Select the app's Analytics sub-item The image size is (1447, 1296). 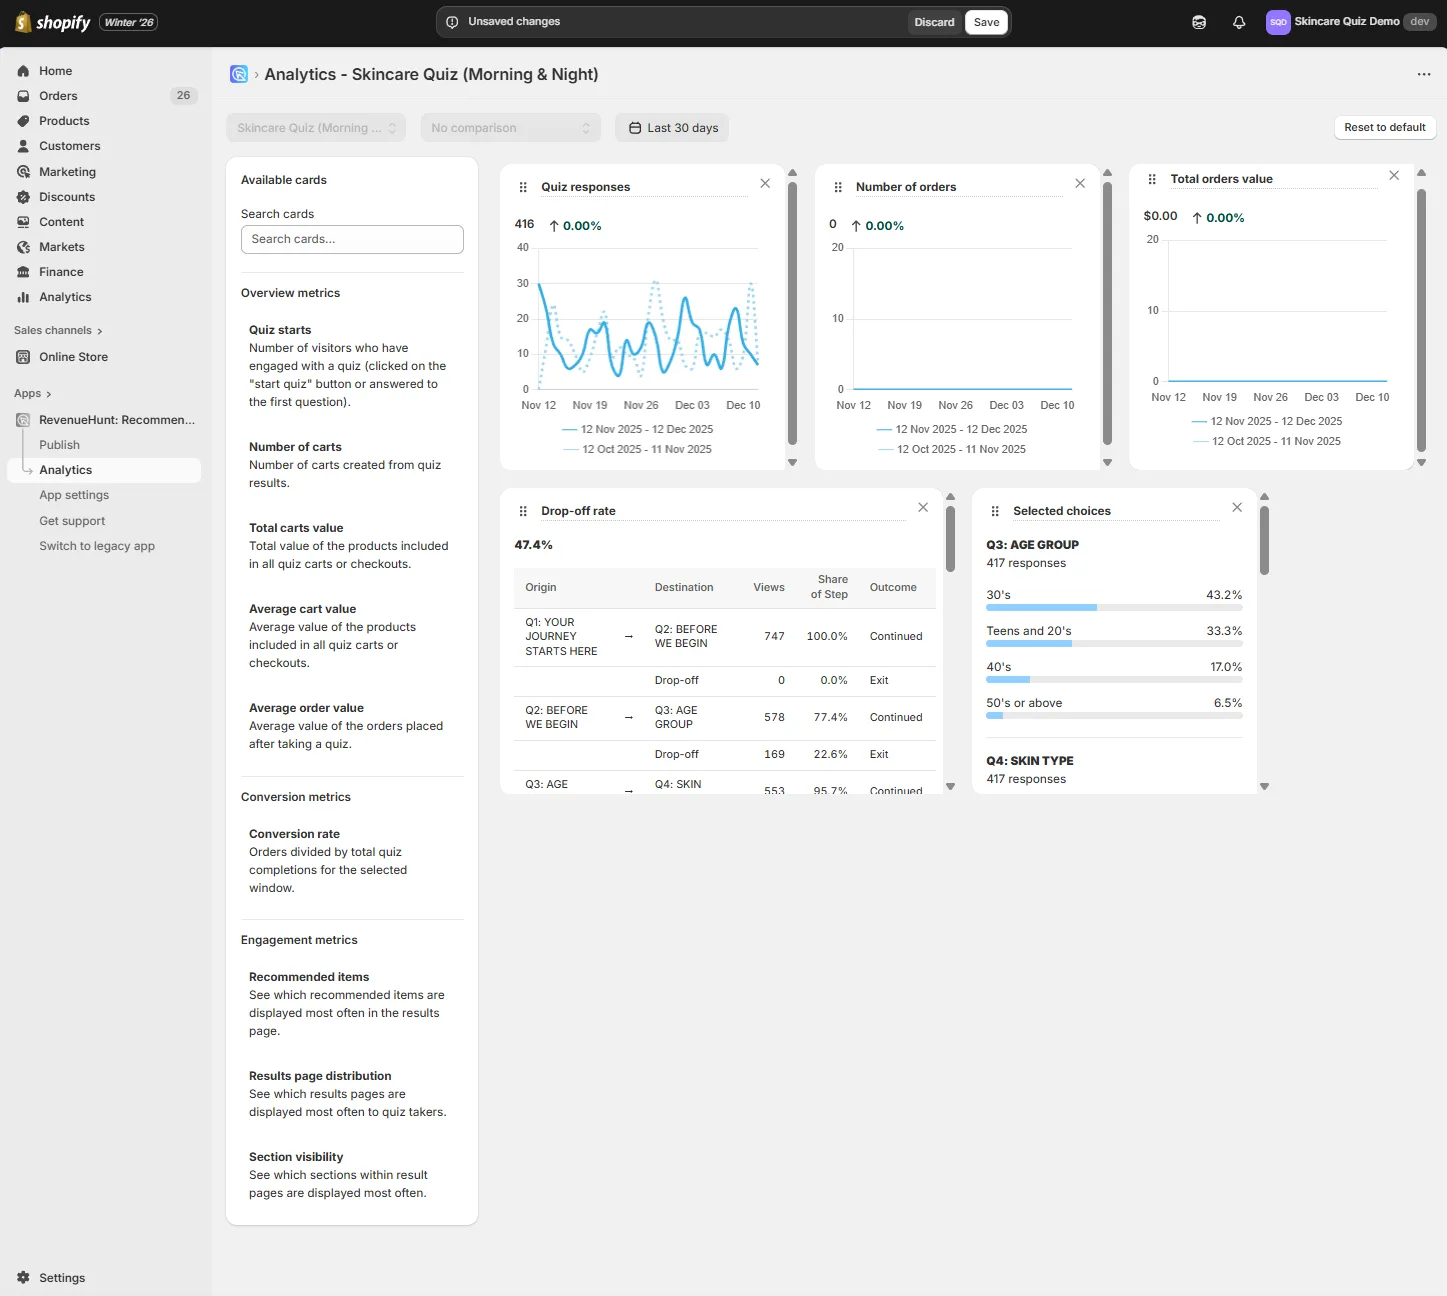click(104, 470)
